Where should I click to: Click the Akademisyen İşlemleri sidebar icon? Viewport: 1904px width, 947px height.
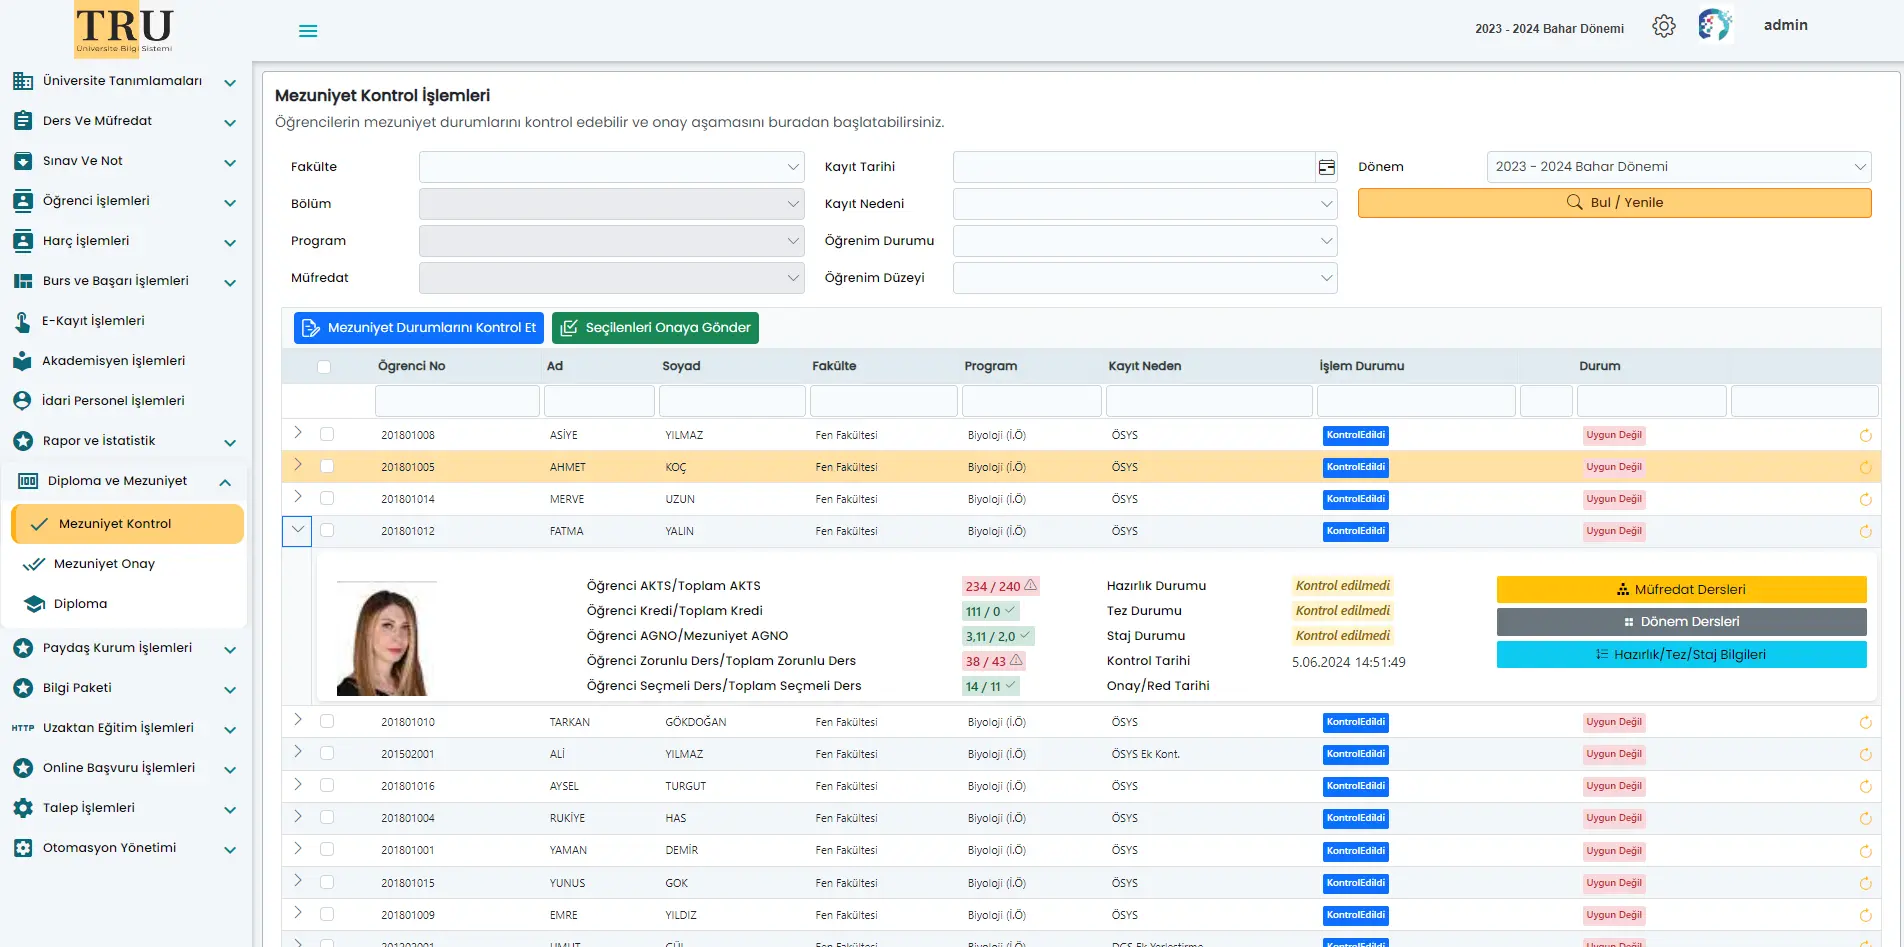[22, 361]
